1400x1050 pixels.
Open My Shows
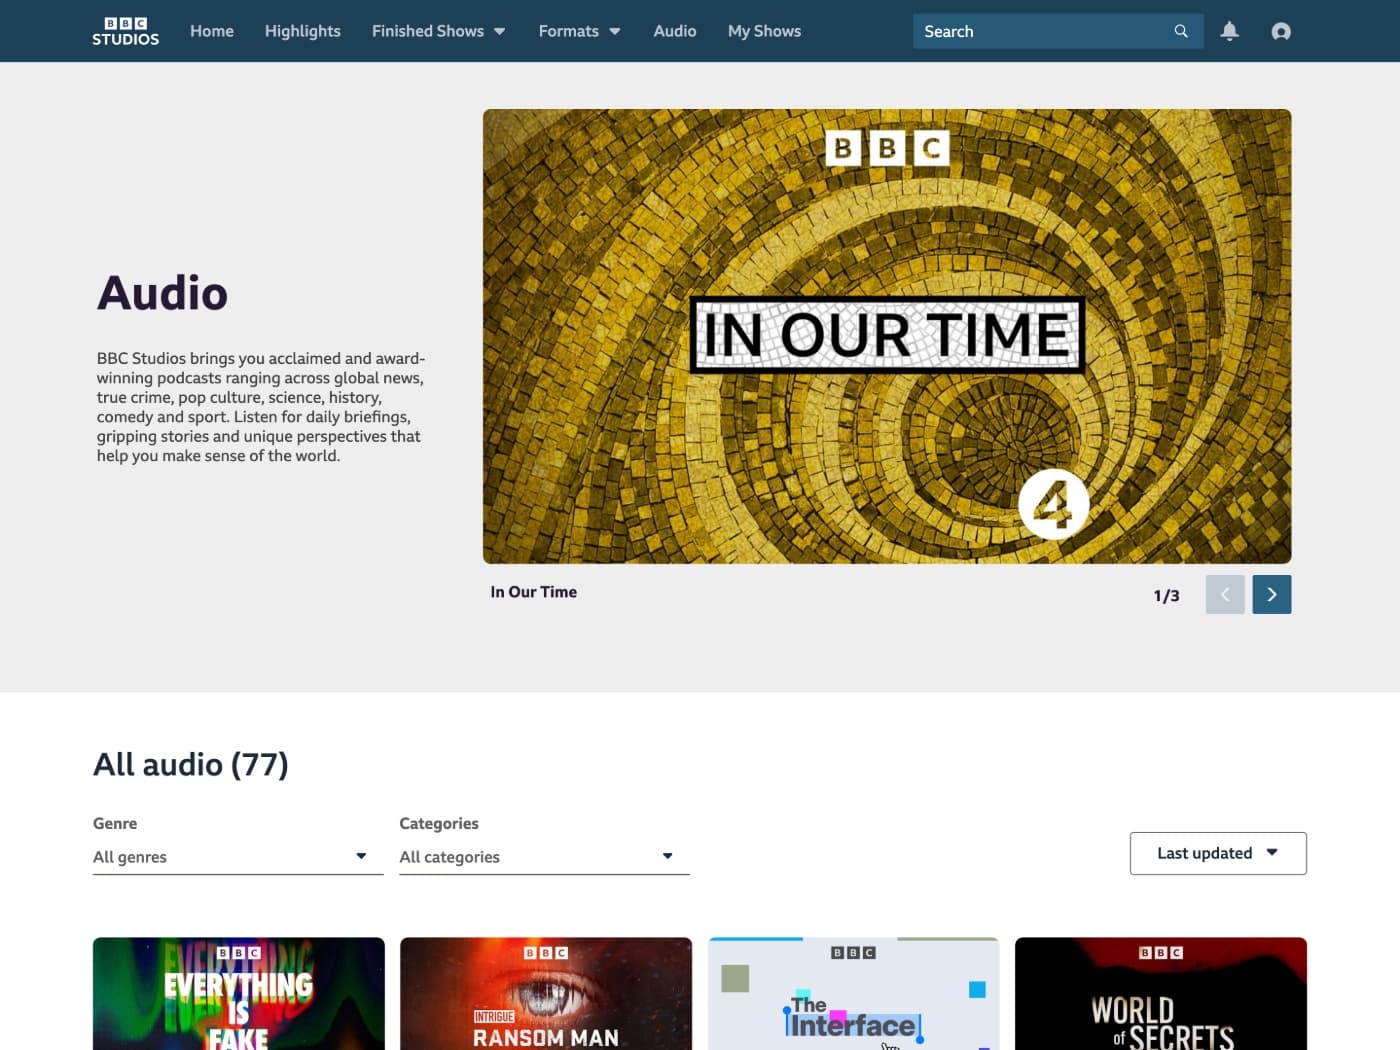click(x=764, y=31)
